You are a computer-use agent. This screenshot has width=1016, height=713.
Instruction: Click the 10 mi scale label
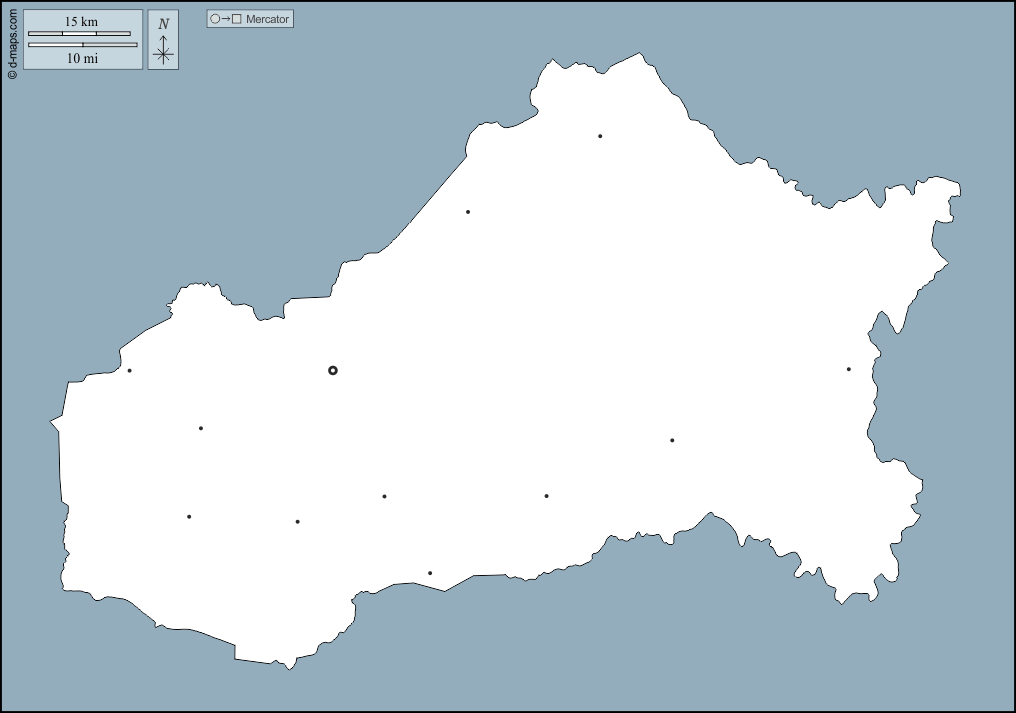pos(82,58)
